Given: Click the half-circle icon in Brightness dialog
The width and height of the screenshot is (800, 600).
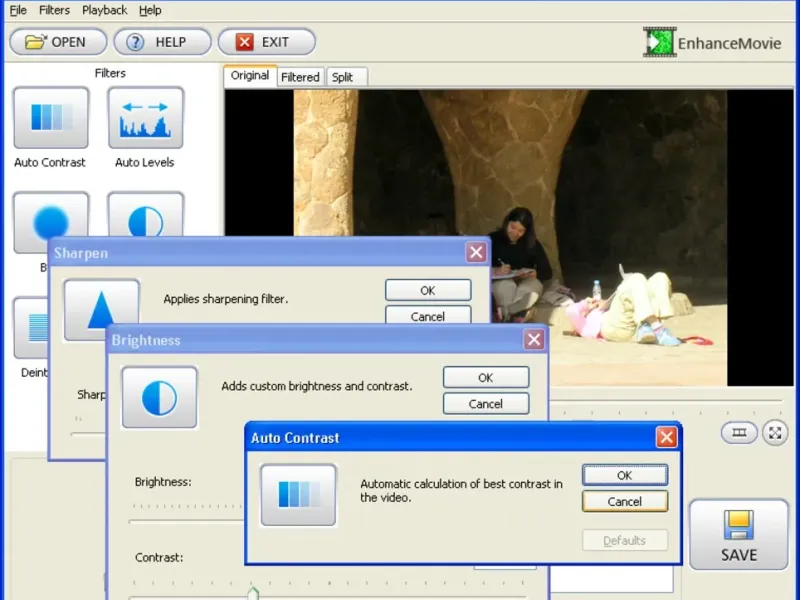Looking at the screenshot, I should point(159,397).
